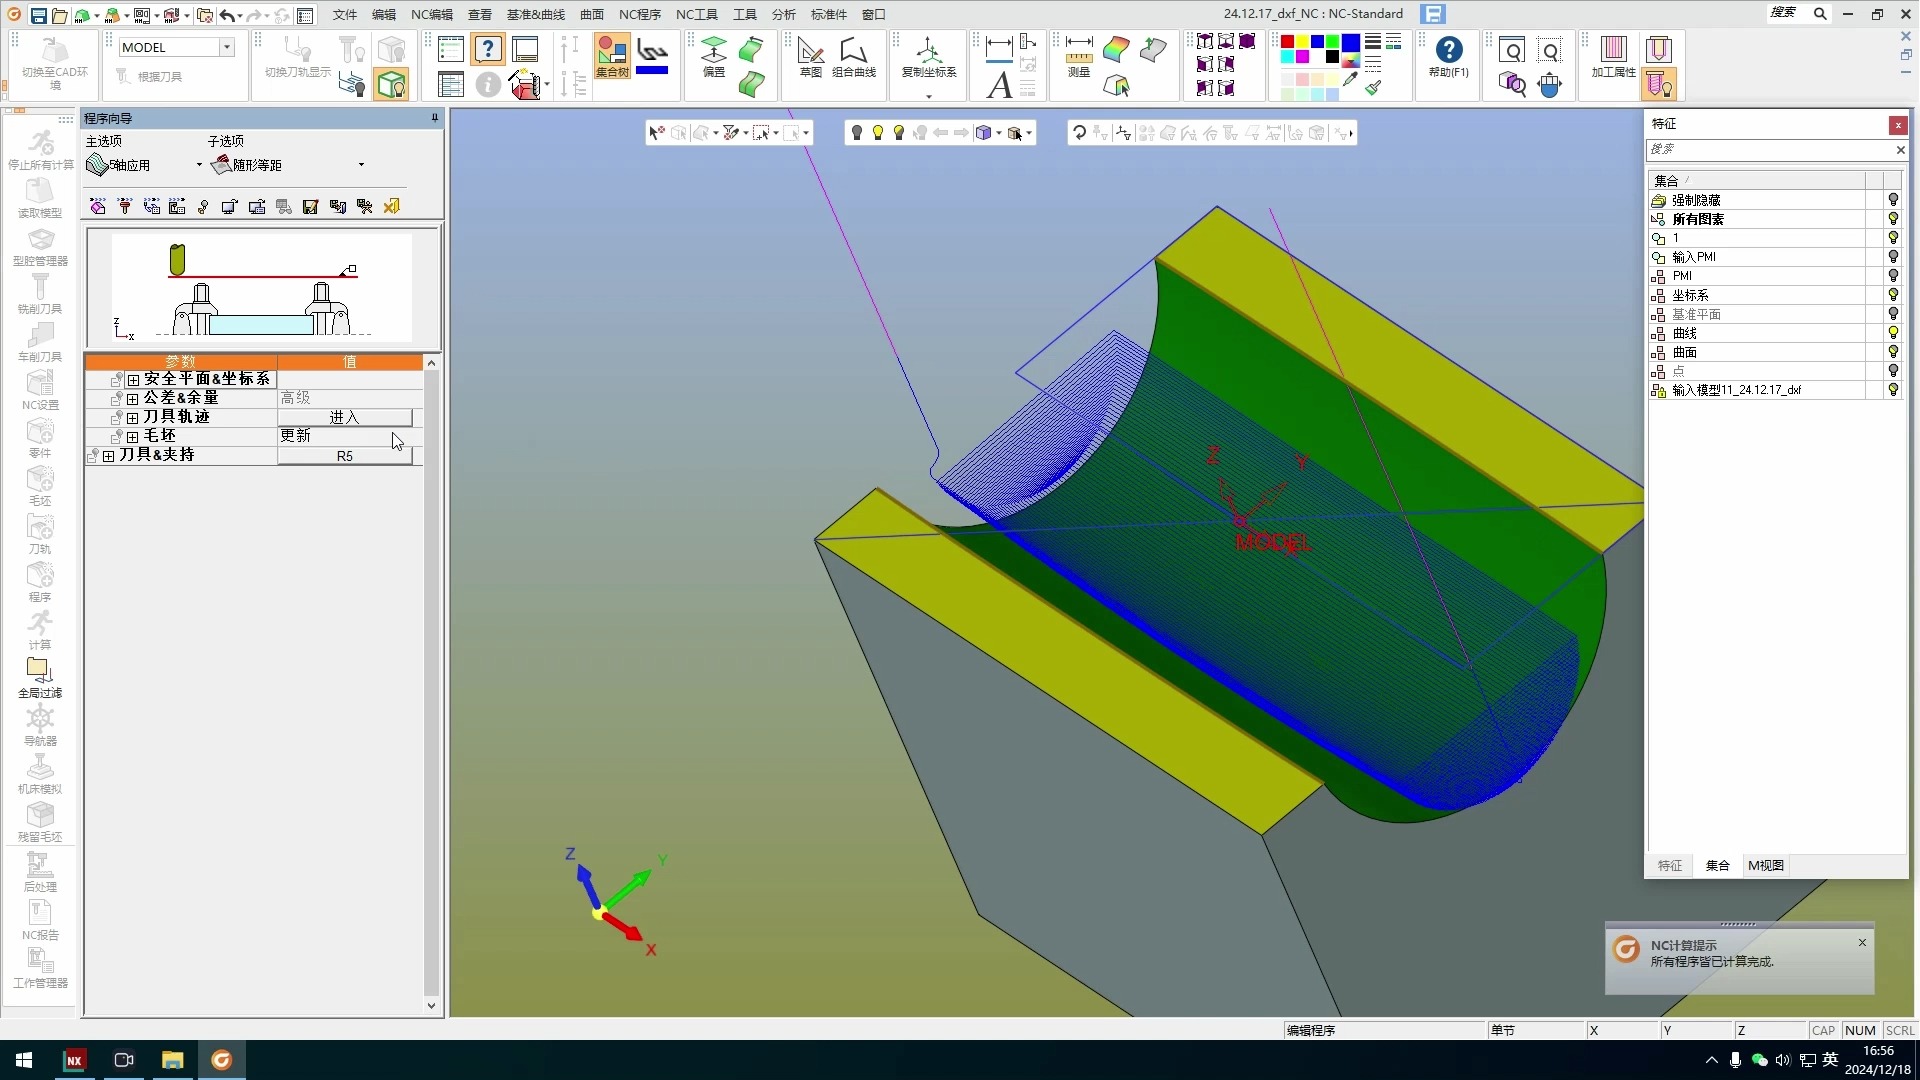1920x1080 pixels.
Task: Pick the red color swatch
Action: tap(1287, 42)
